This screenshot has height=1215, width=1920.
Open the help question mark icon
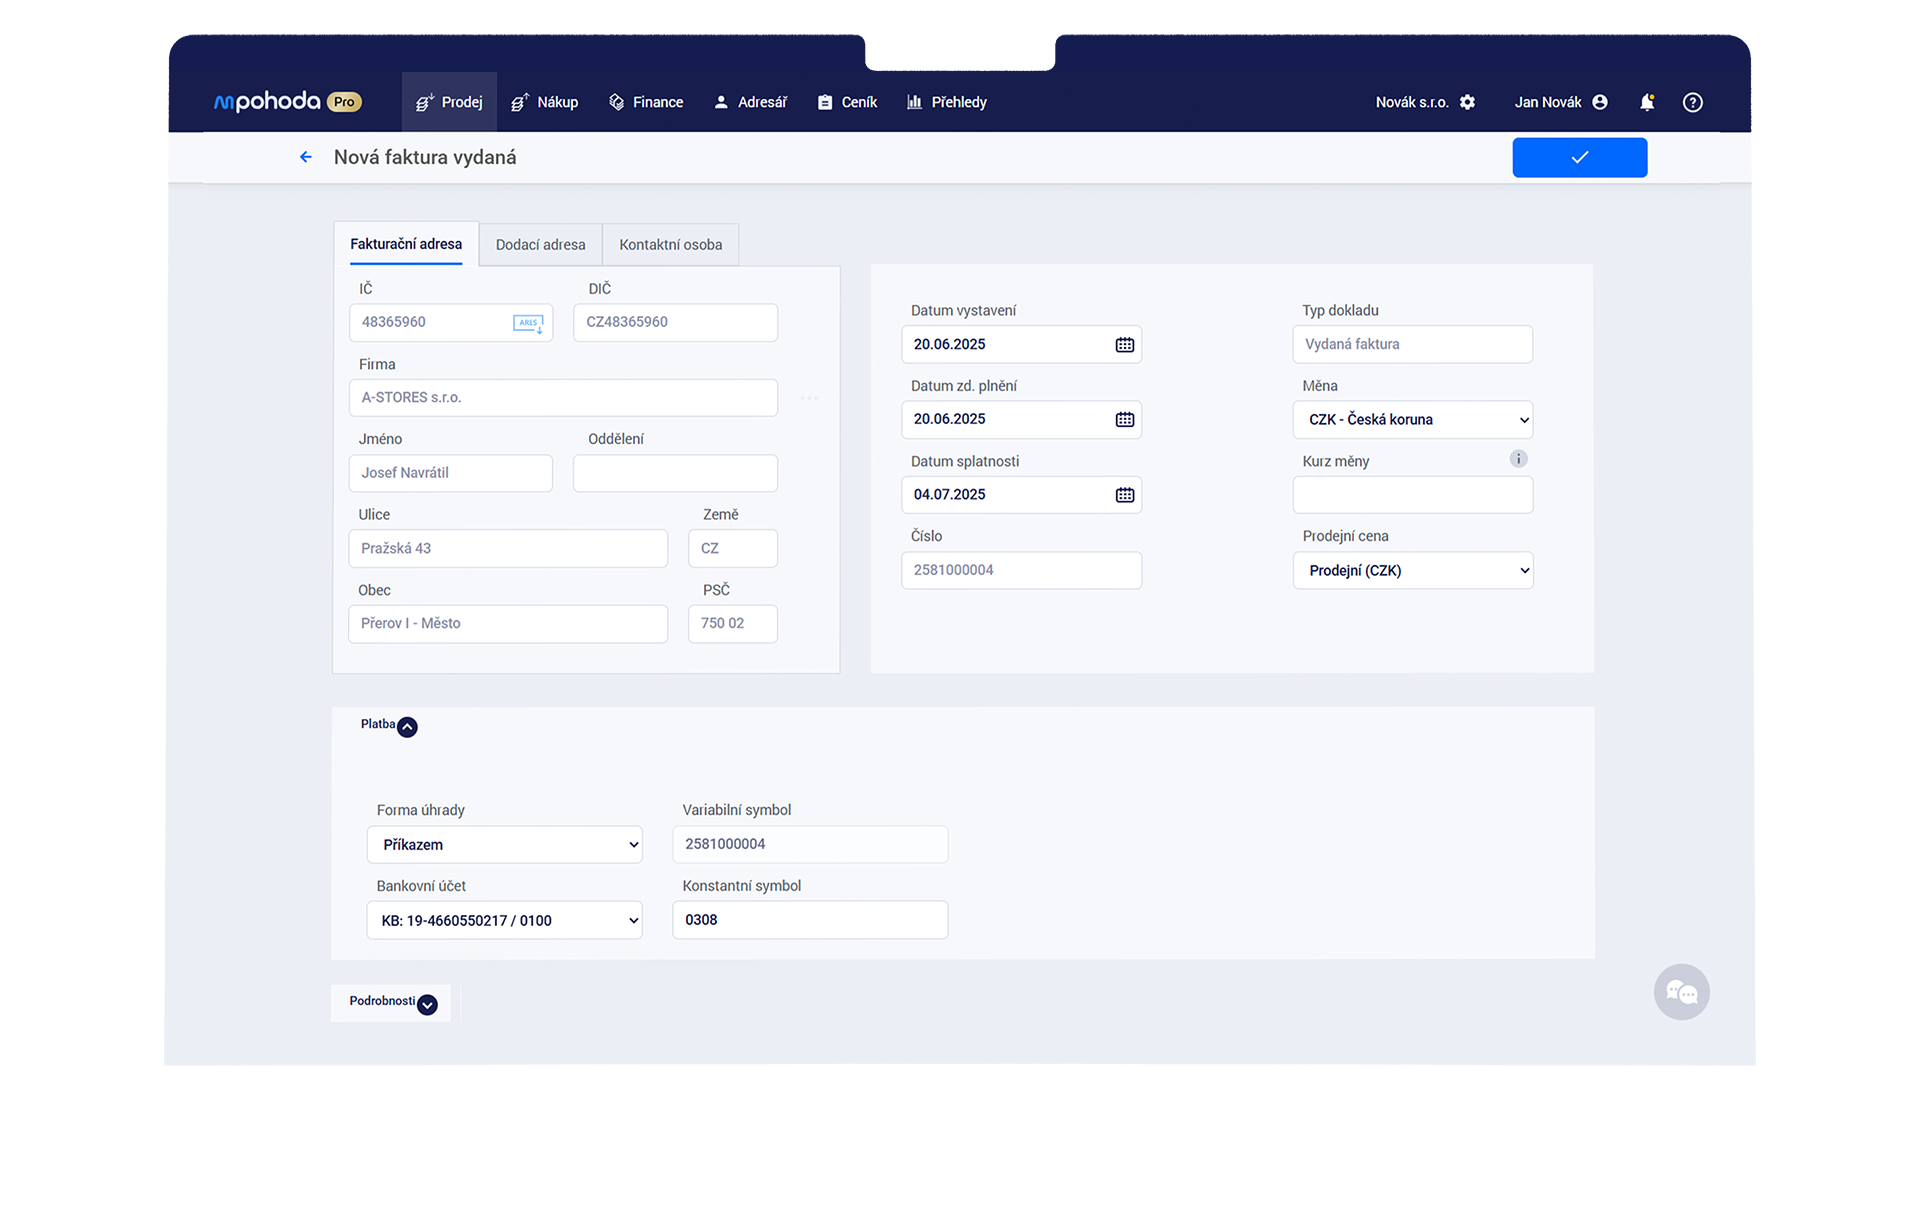point(1692,102)
